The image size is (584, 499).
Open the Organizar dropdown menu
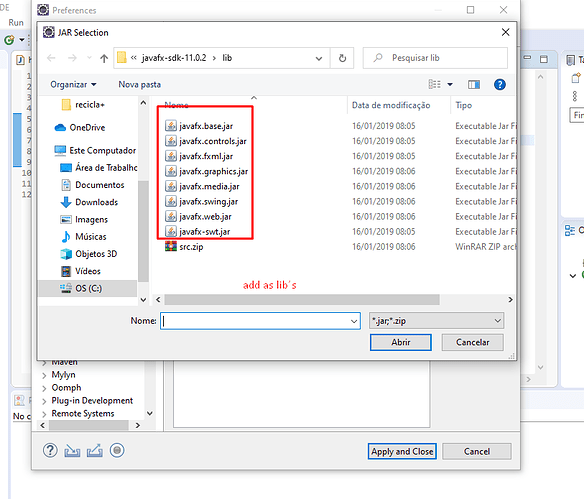pyautogui.click(x=73, y=85)
